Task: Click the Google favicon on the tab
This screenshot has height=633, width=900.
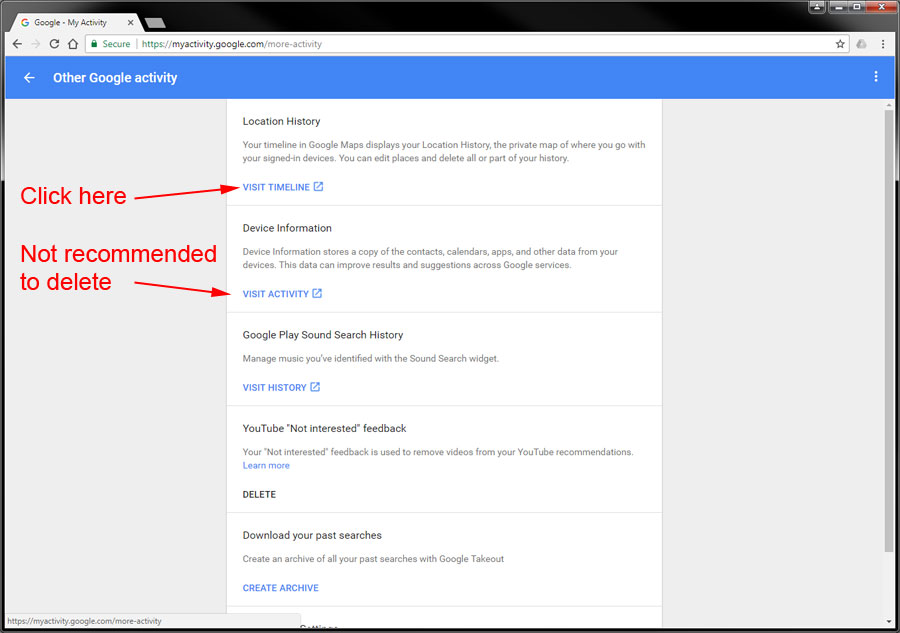Action: click(25, 23)
